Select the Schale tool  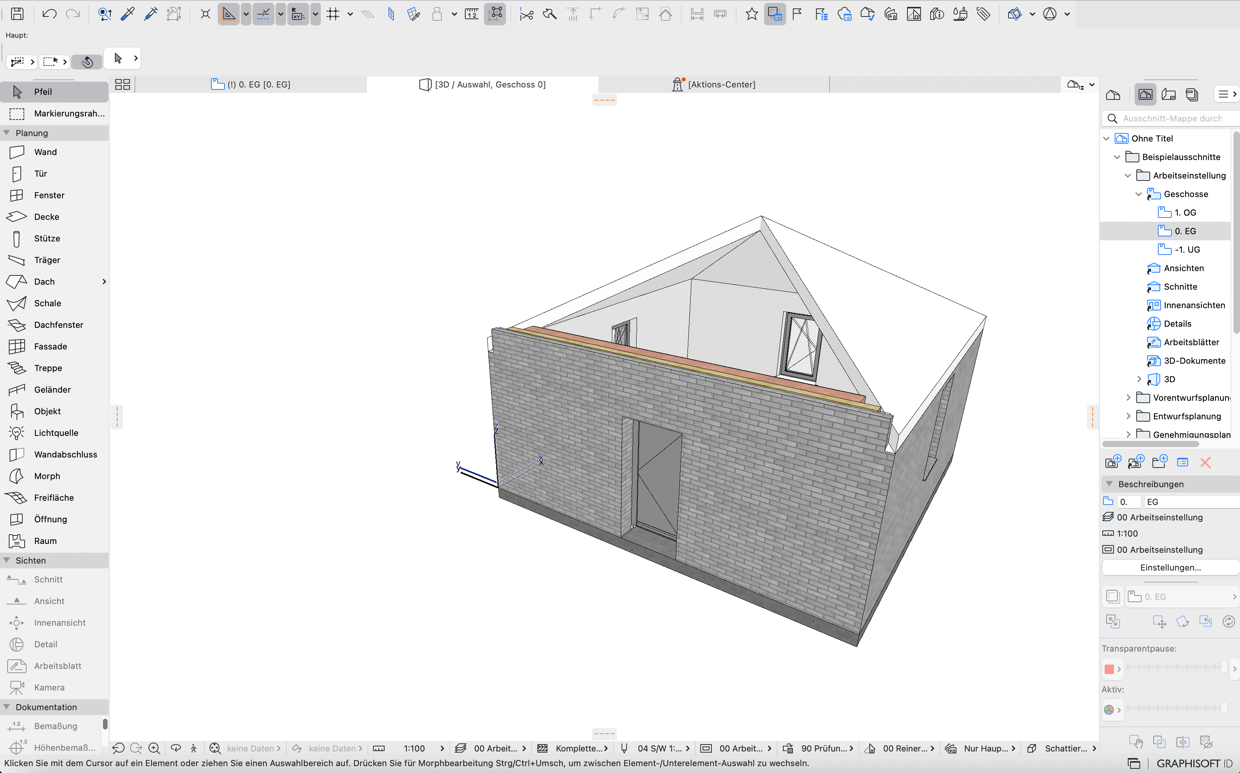(x=54, y=303)
